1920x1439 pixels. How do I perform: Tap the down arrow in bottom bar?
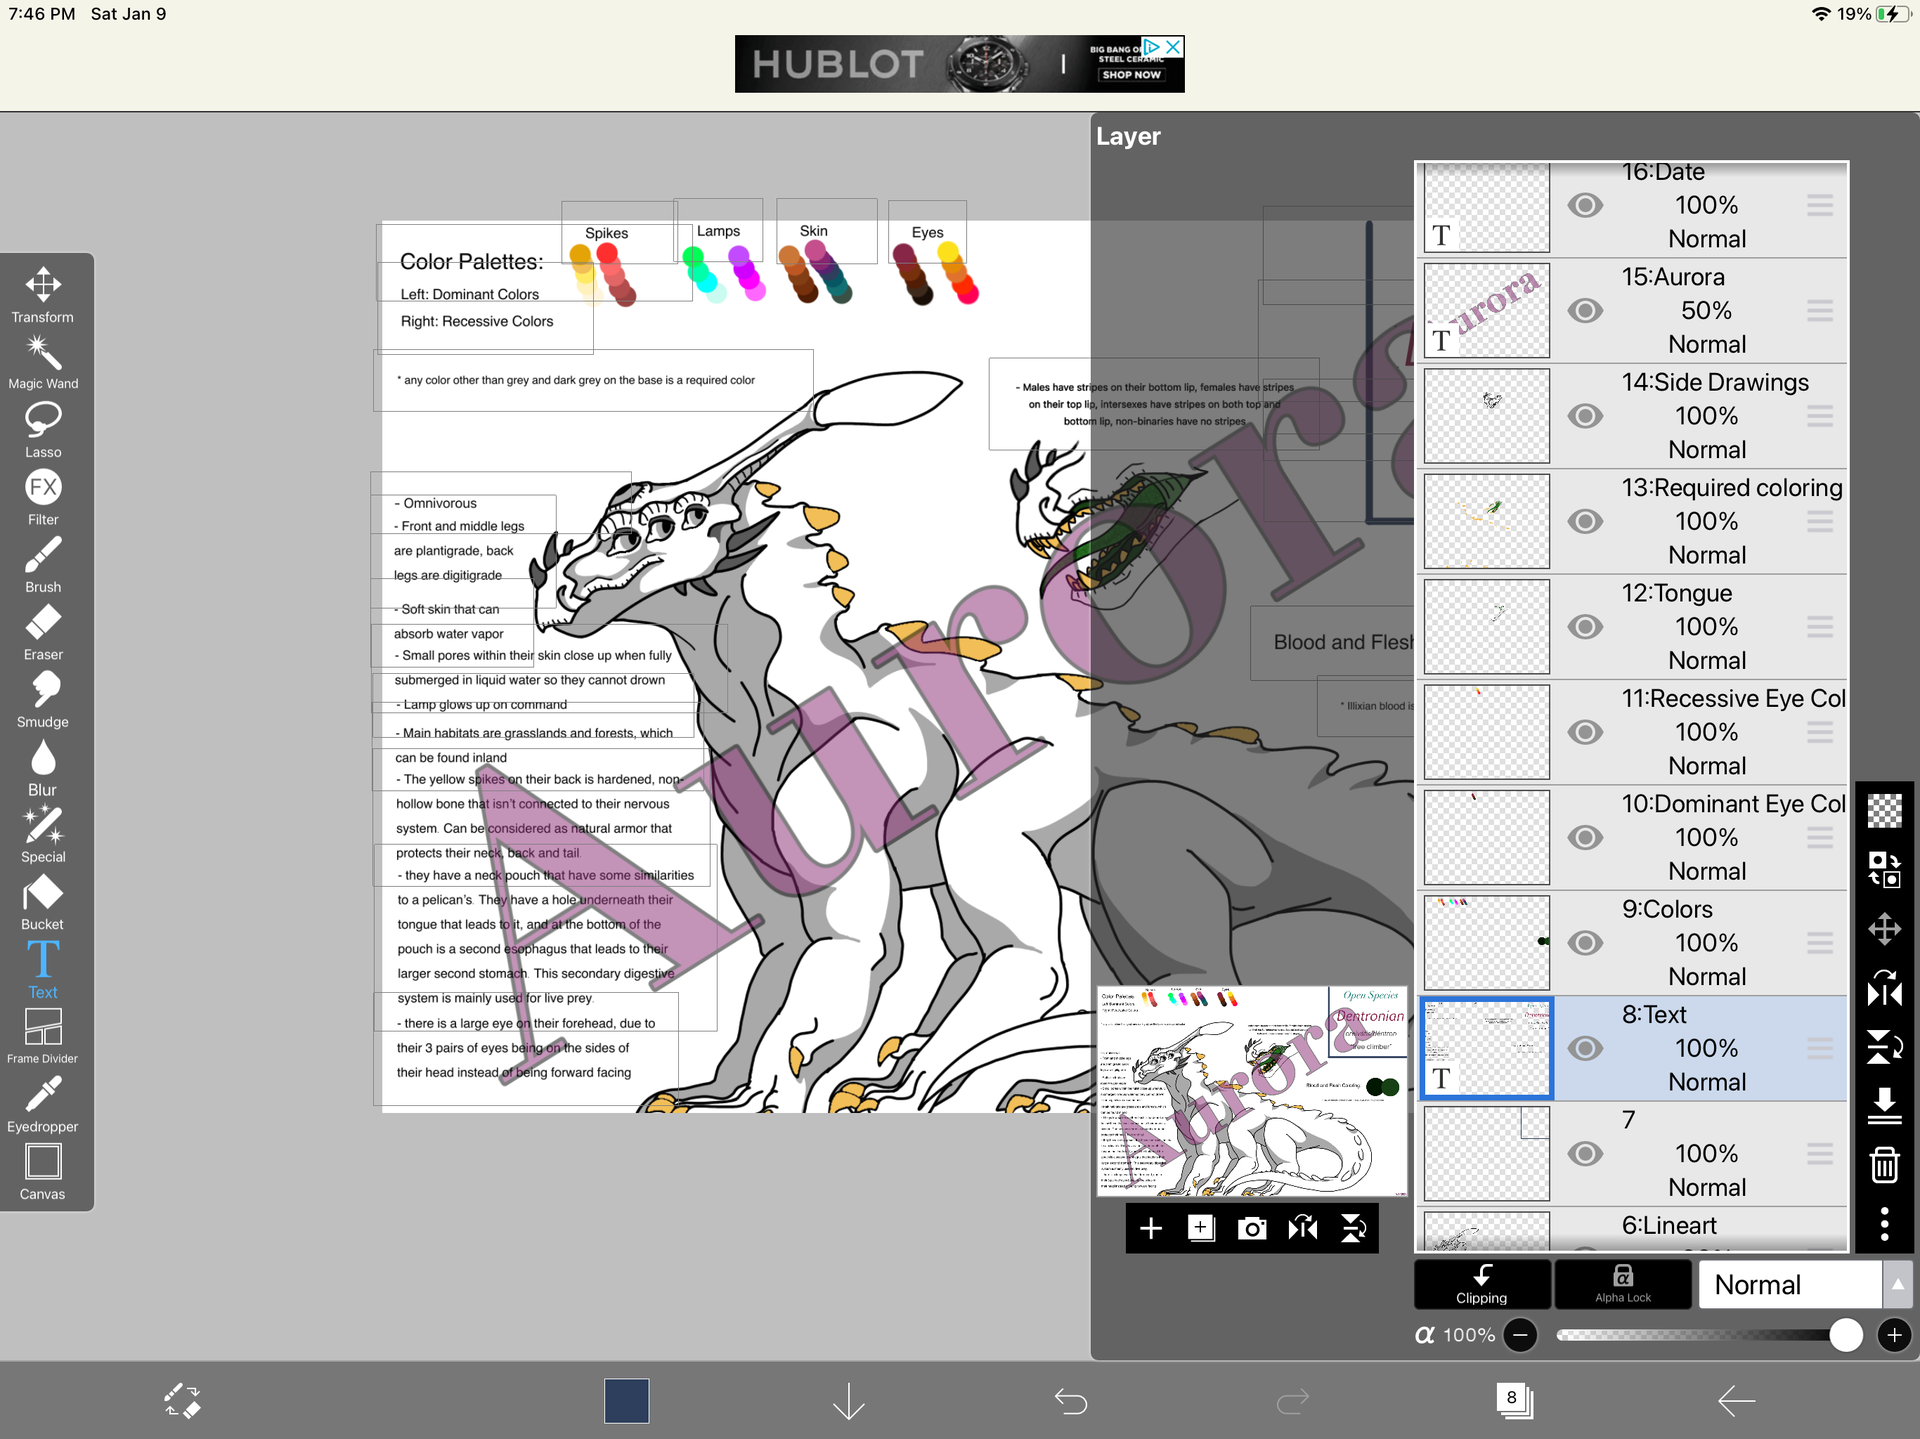tap(848, 1401)
